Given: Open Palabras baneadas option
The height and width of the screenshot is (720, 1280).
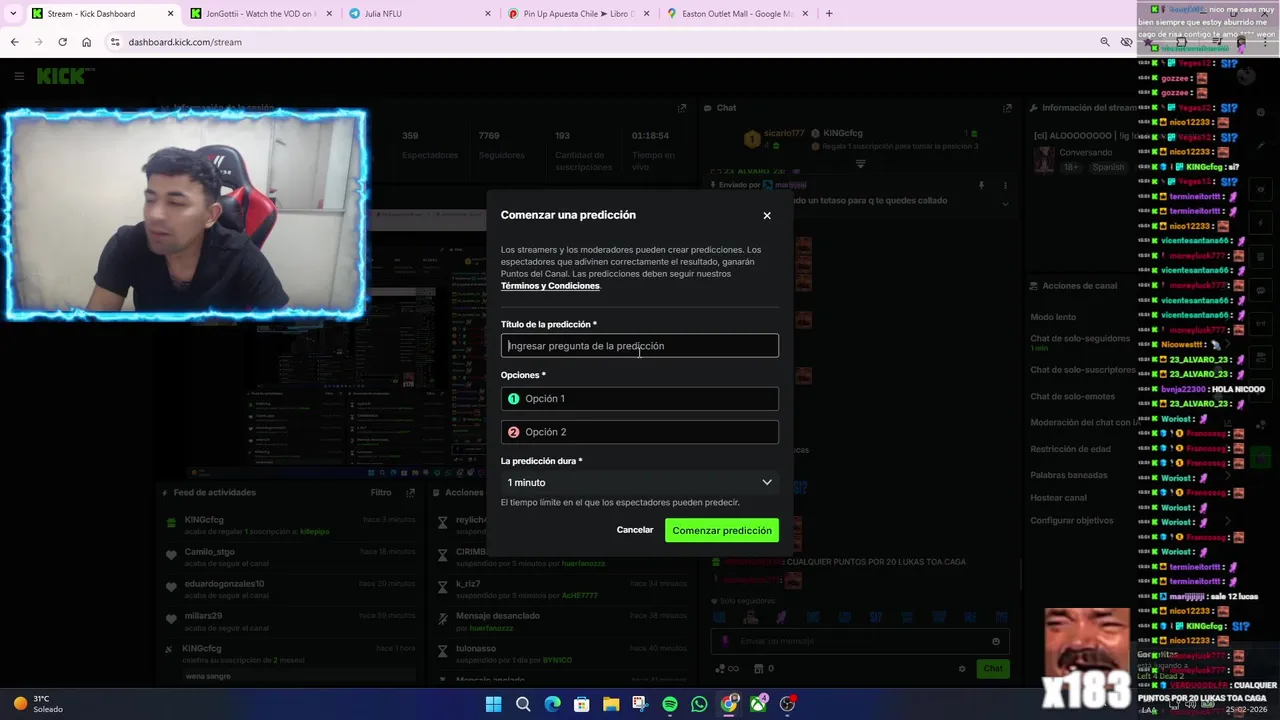Looking at the screenshot, I should coord(1069,475).
